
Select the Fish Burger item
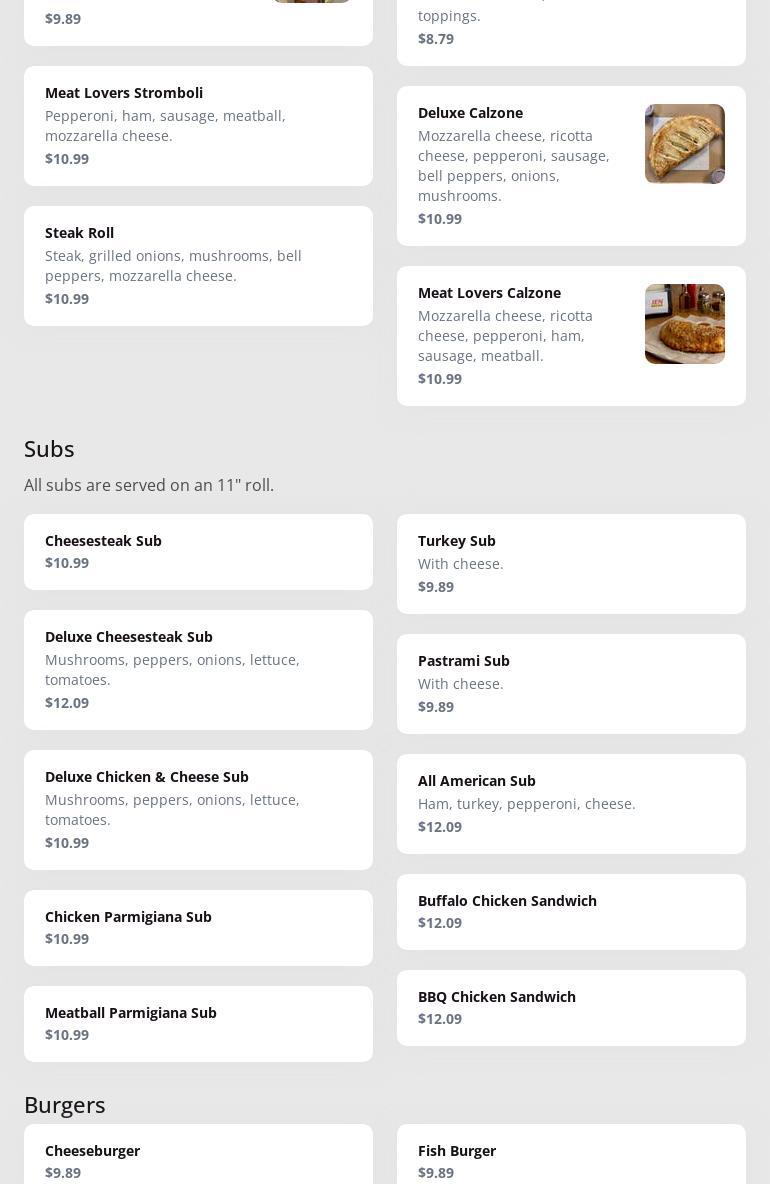[571, 1158]
